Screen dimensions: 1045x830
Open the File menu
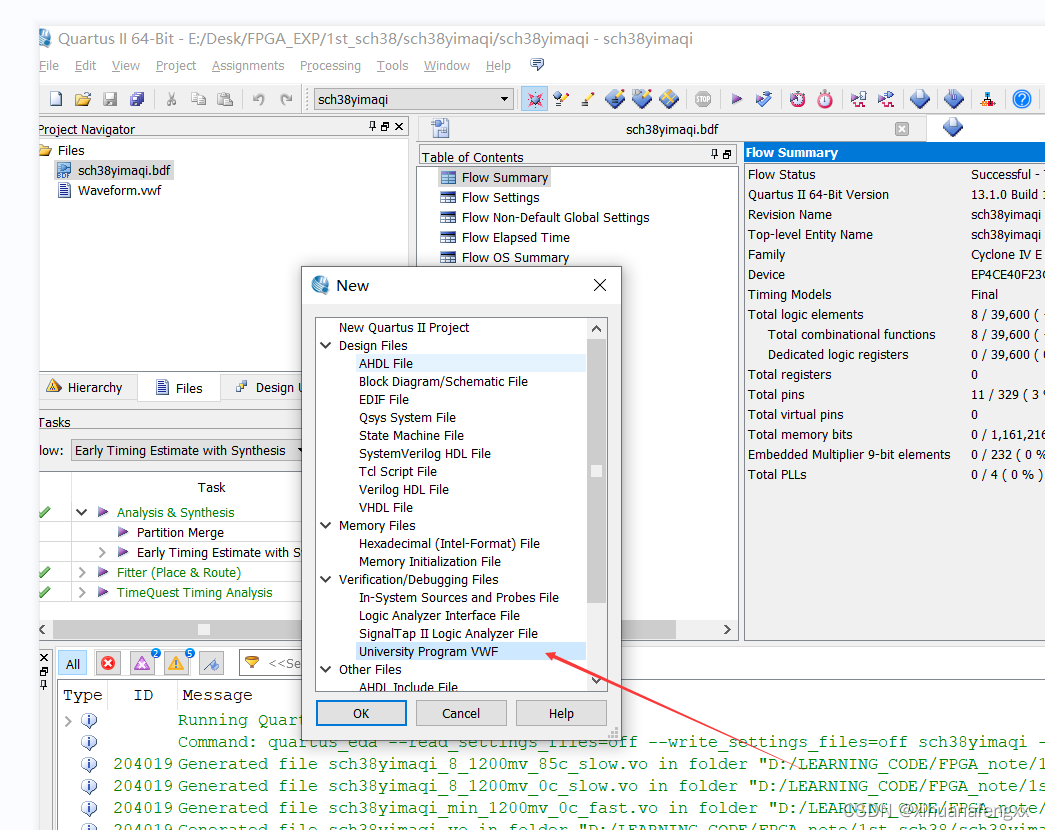(x=49, y=65)
